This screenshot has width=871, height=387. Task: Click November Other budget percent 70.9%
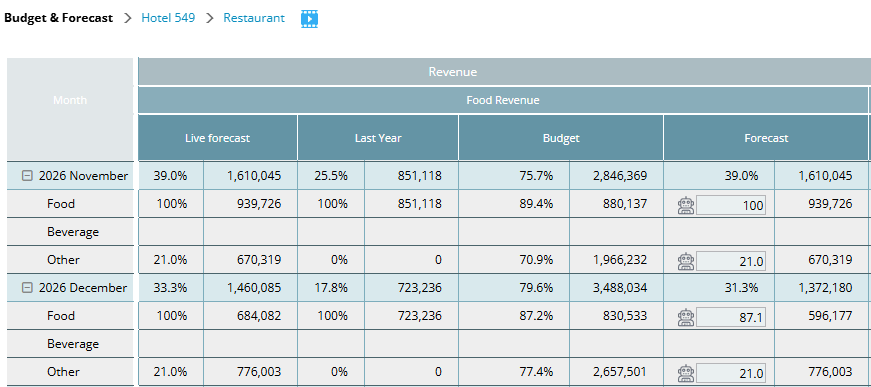tap(536, 260)
